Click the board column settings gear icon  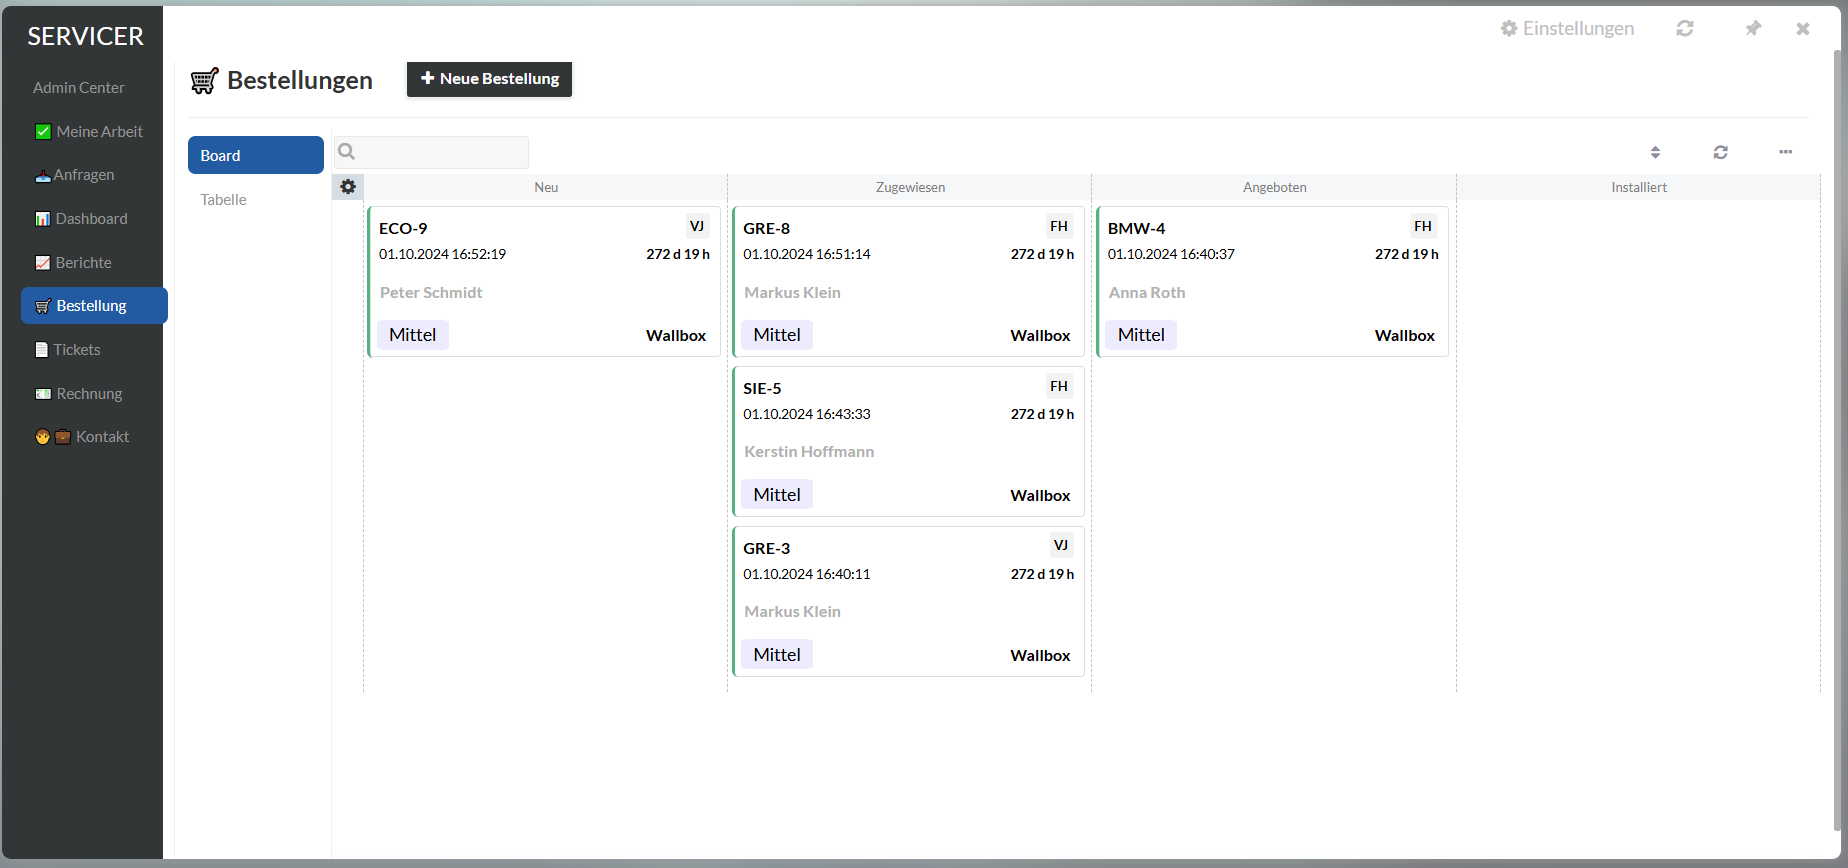348,187
